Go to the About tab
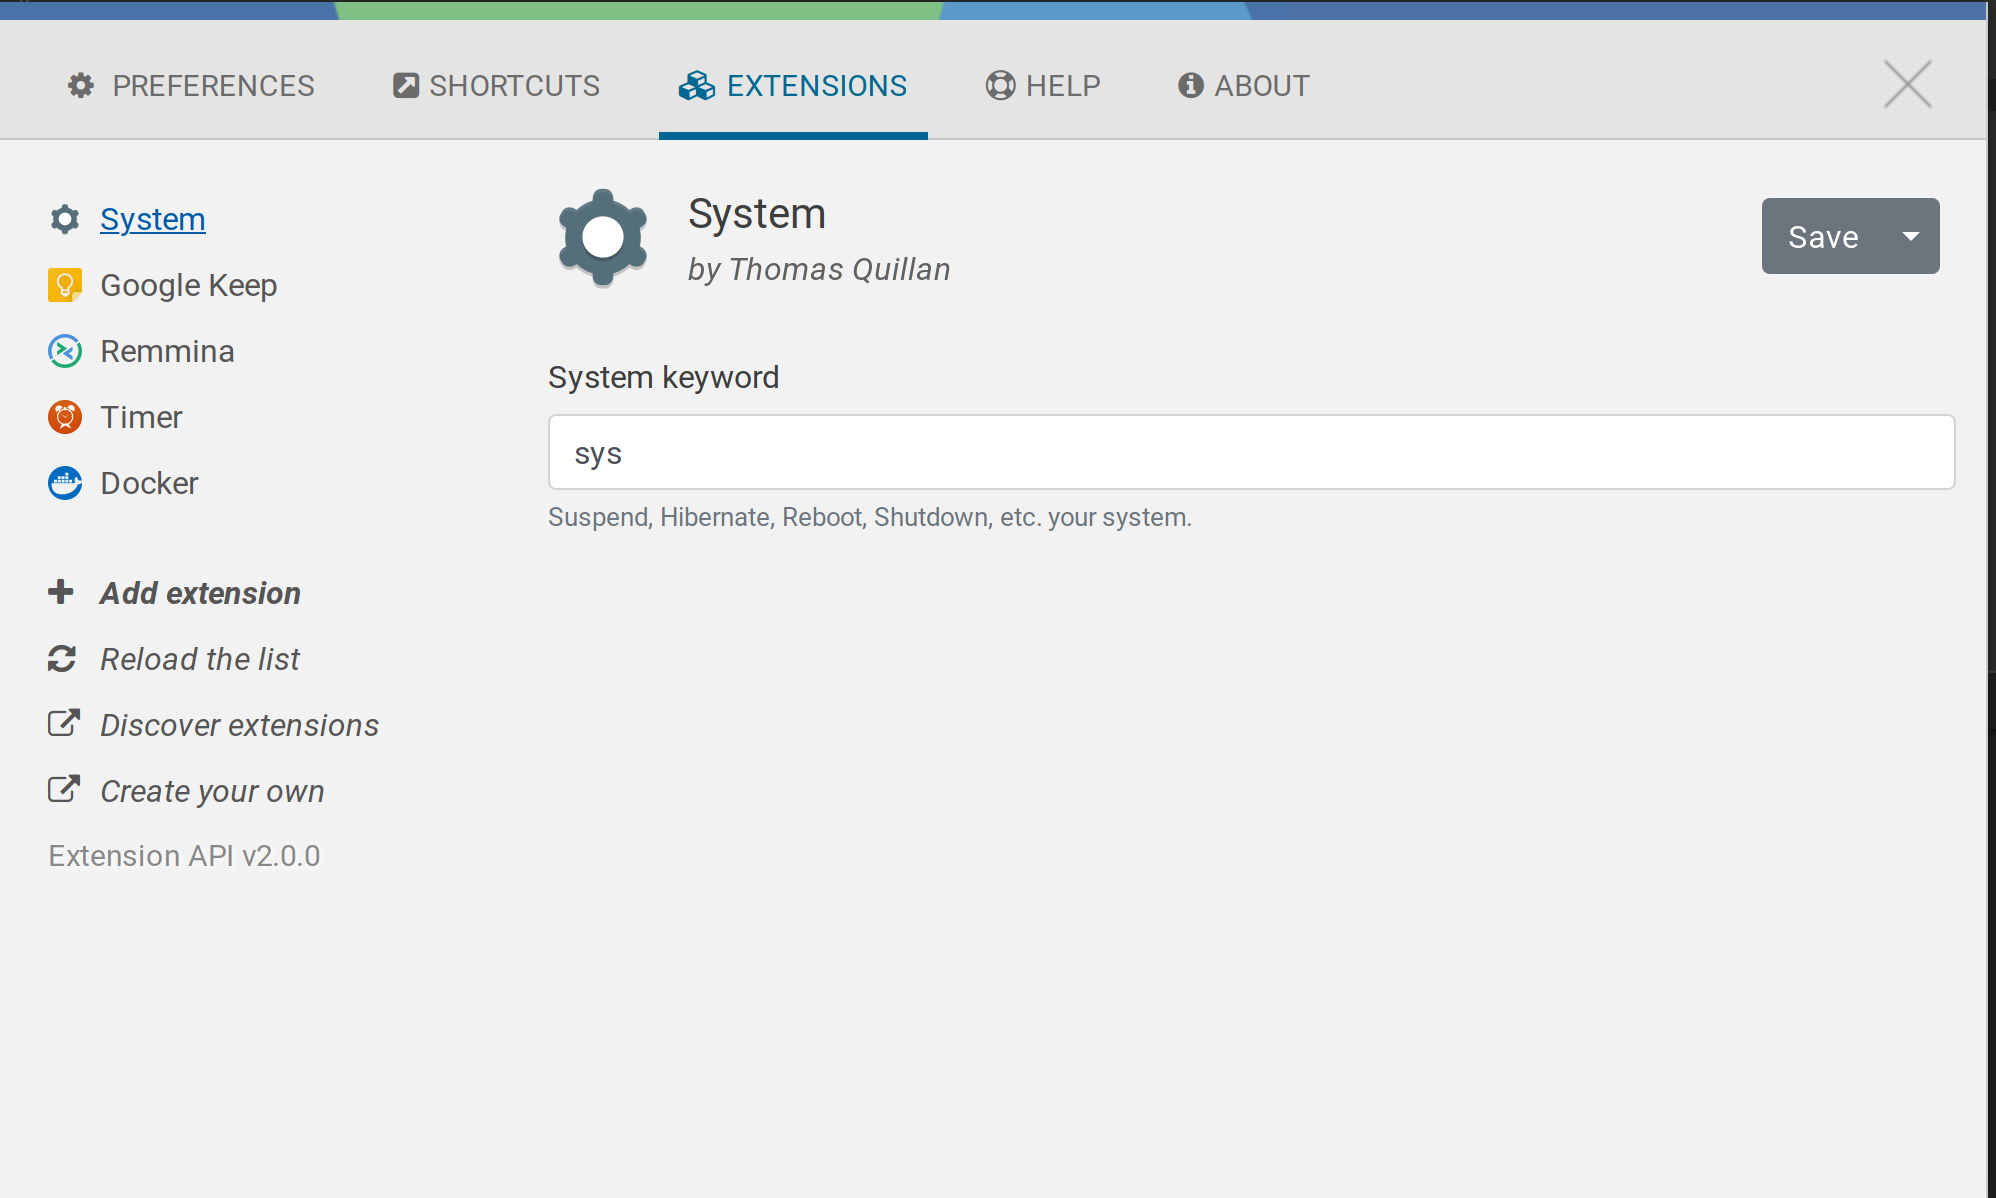Viewport: 1996px width, 1198px height. click(x=1243, y=86)
